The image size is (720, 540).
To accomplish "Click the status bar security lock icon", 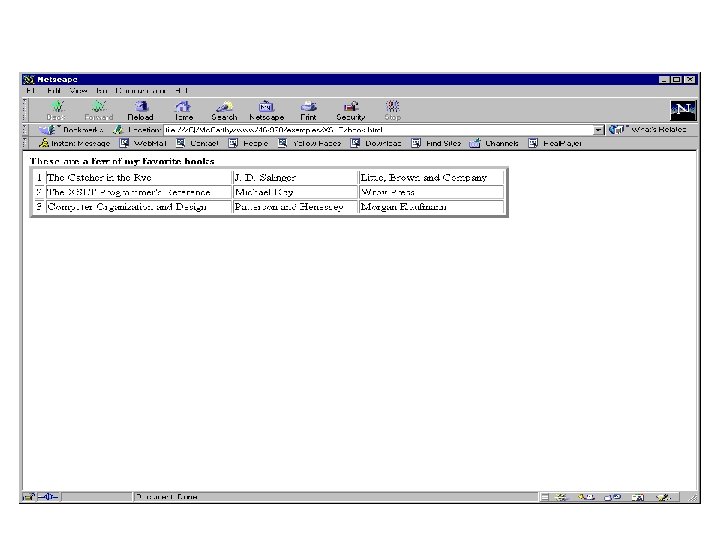I will click(x=28, y=497).
